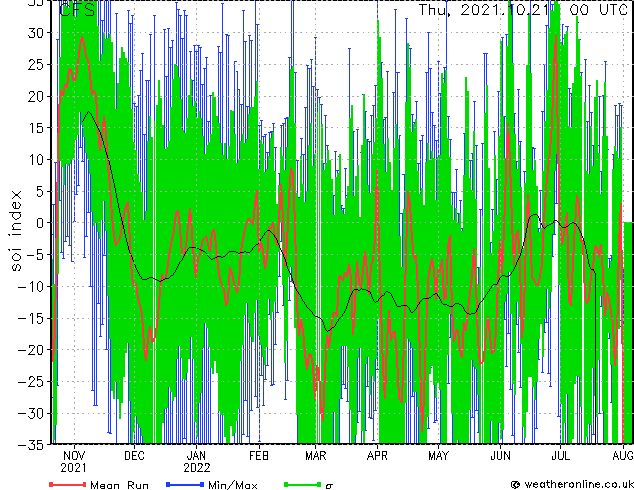Click the y-axis value -20
Image resolution: width=634 pixels, height=490 pixels.
[32, 350]
